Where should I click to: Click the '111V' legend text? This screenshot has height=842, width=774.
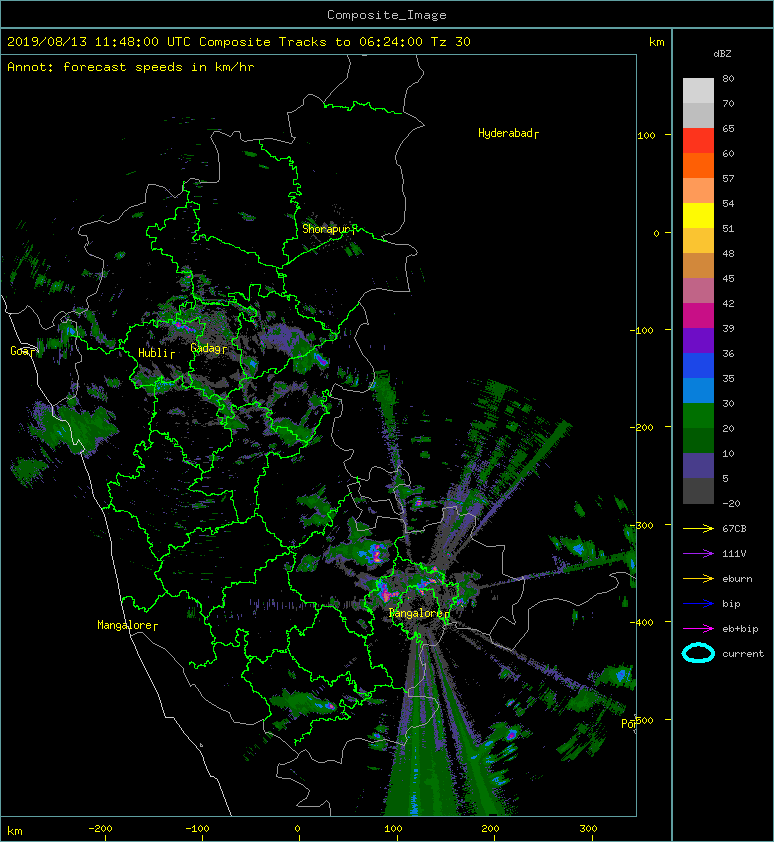(734, 554)
